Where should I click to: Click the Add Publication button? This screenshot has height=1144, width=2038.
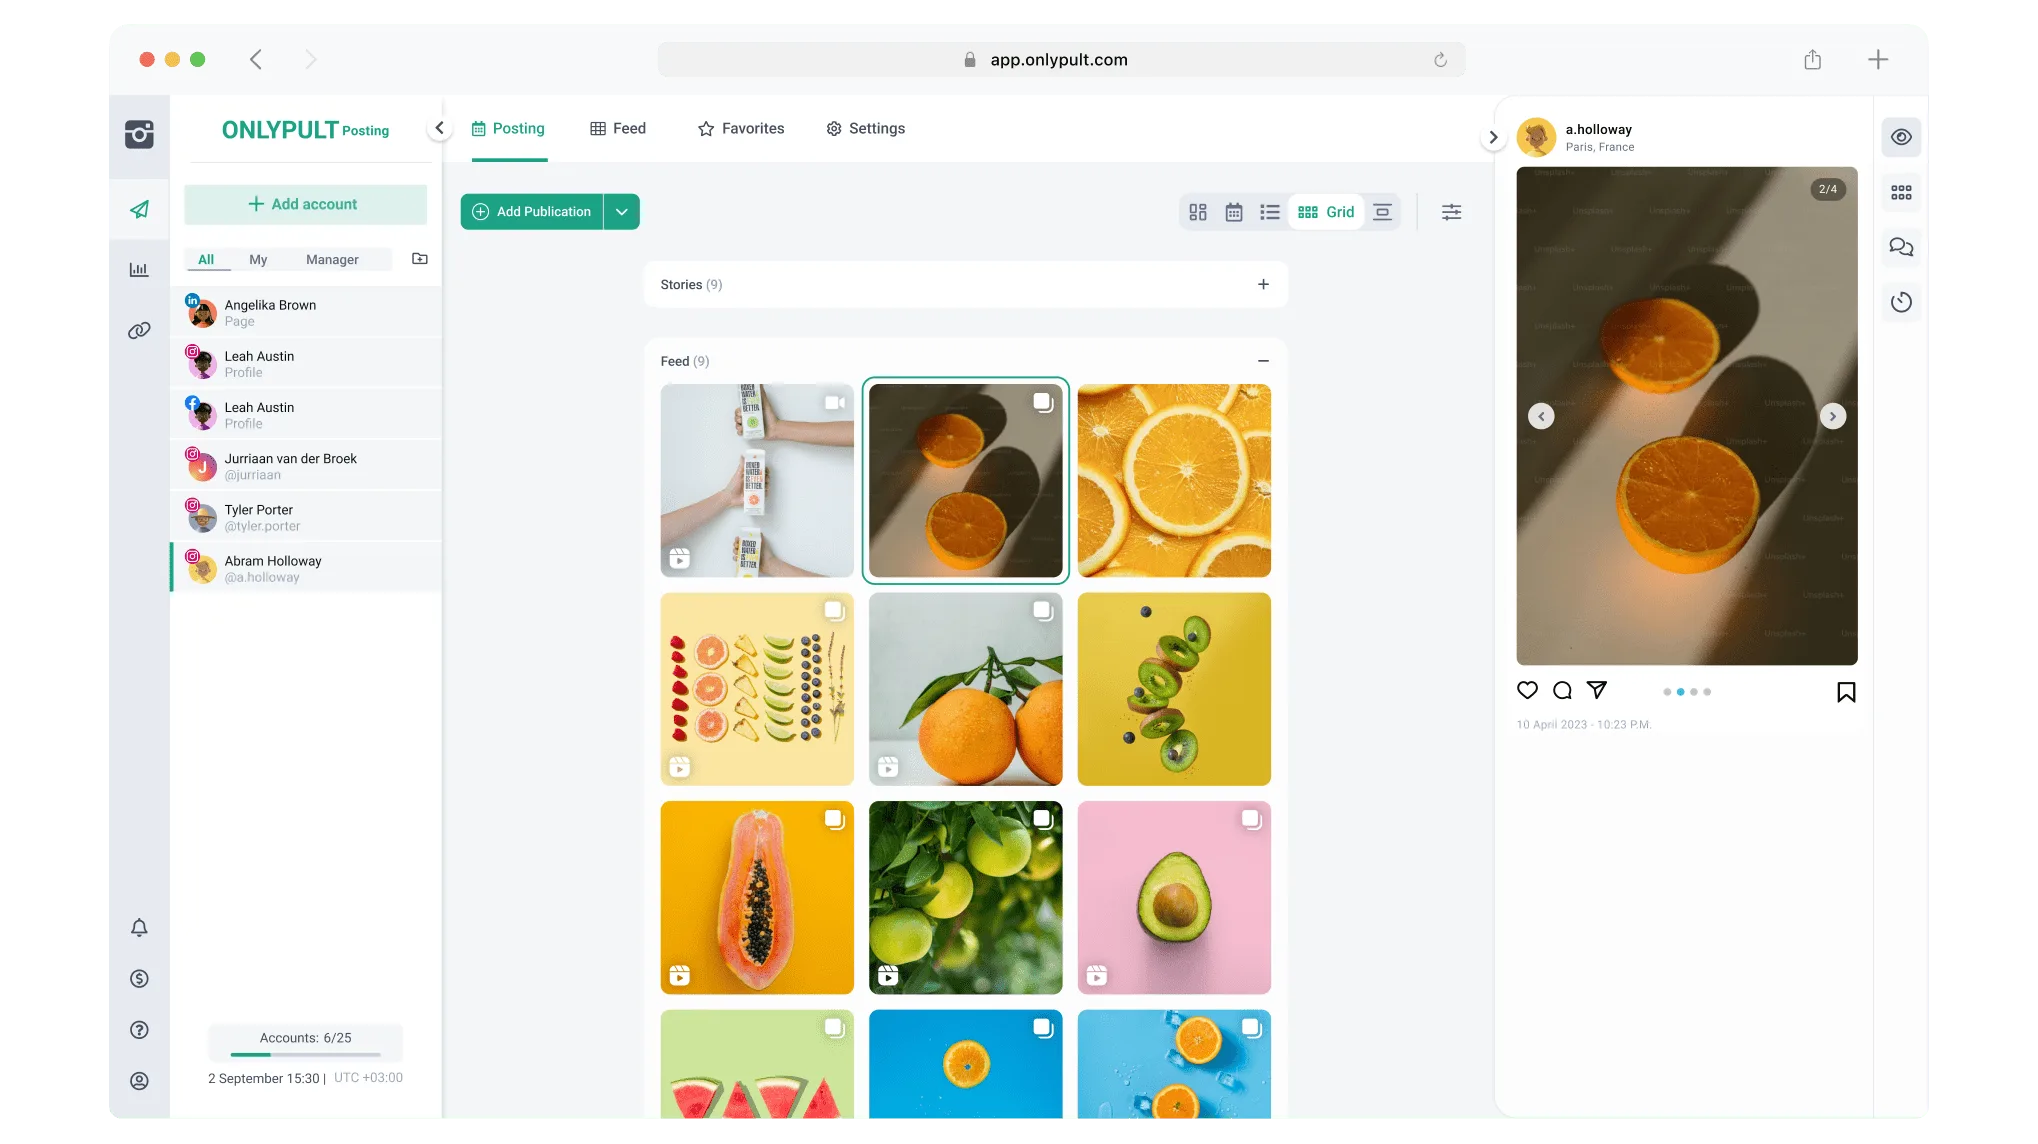point(532,212)
